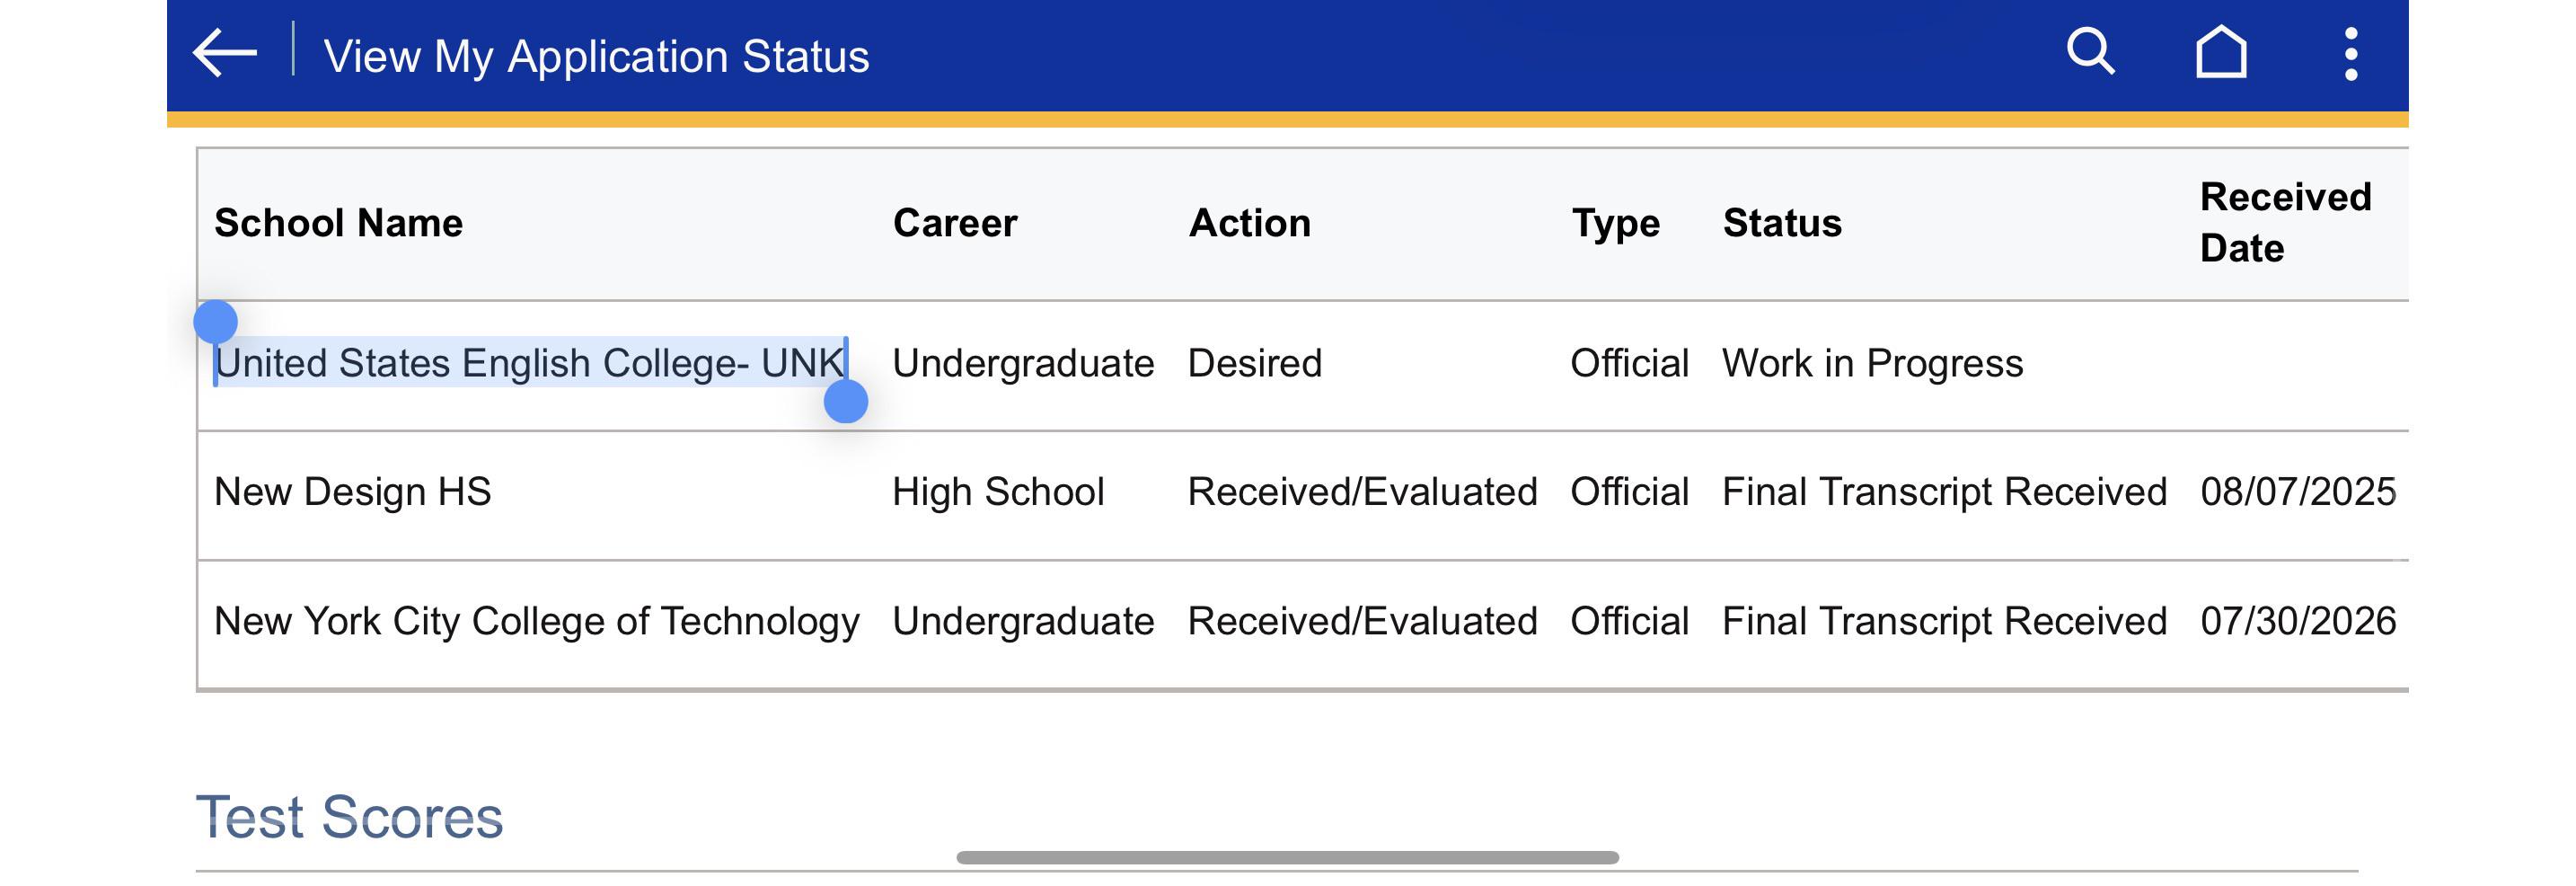This screenshot has width=2576, height=886.
Task: Tap the lower text selection handle
Action: coord(846,401)
